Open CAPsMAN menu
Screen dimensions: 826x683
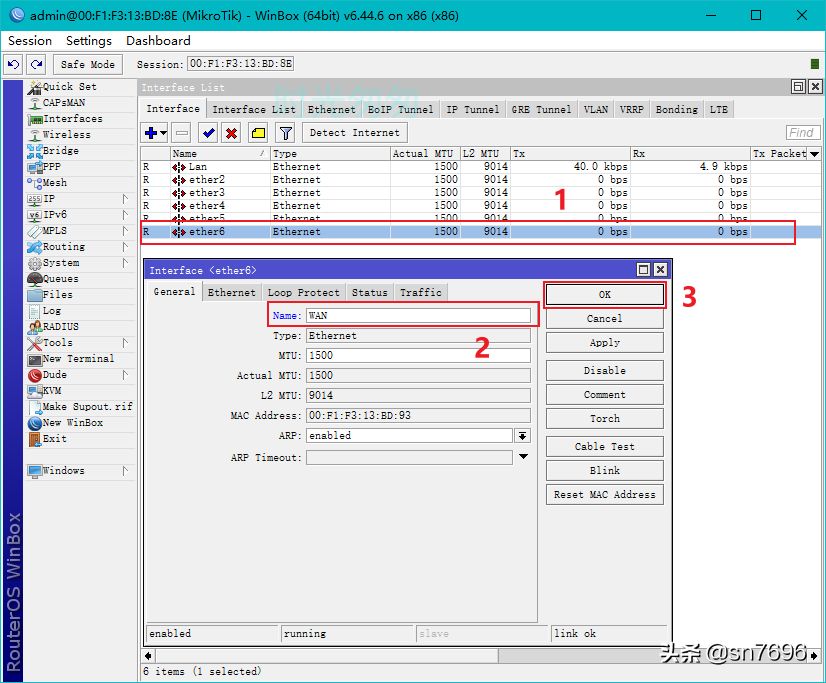point(63,103)
